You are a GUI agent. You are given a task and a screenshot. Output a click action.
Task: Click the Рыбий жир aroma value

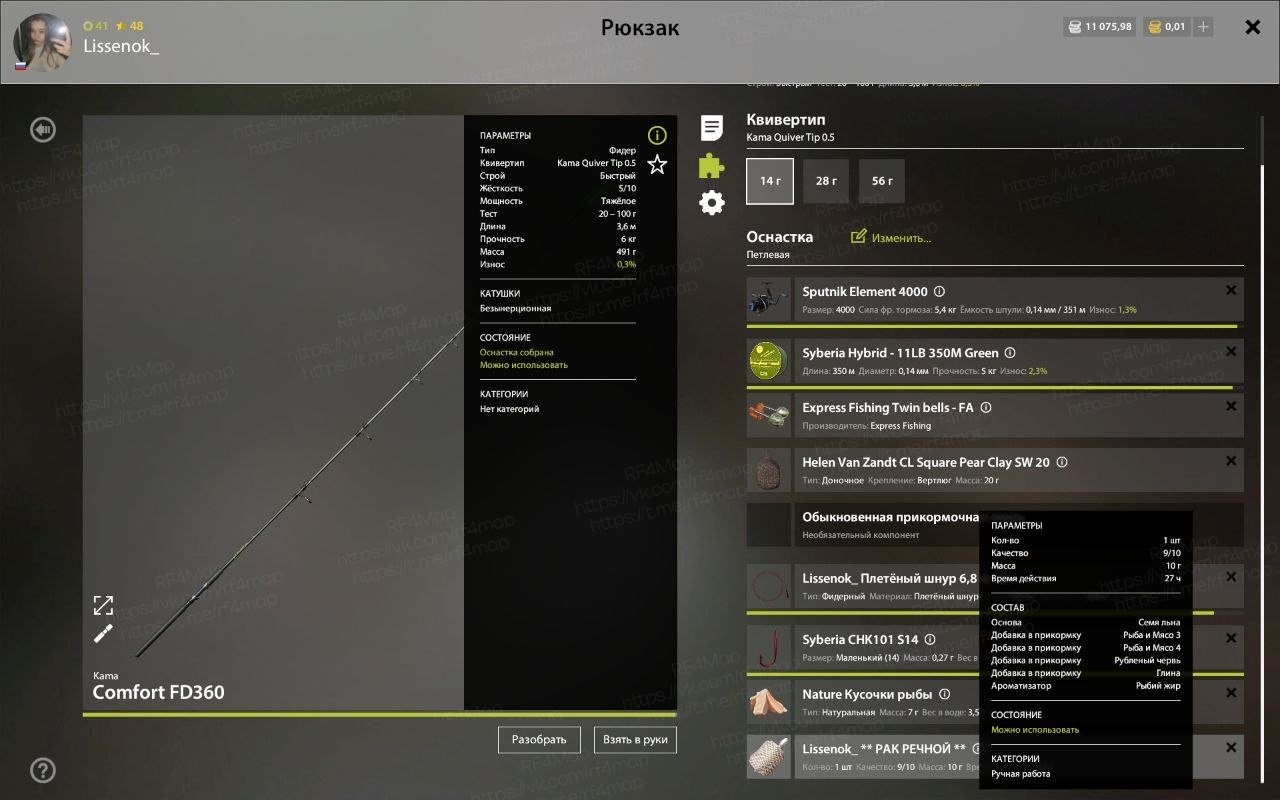(x=1157, y=686)
